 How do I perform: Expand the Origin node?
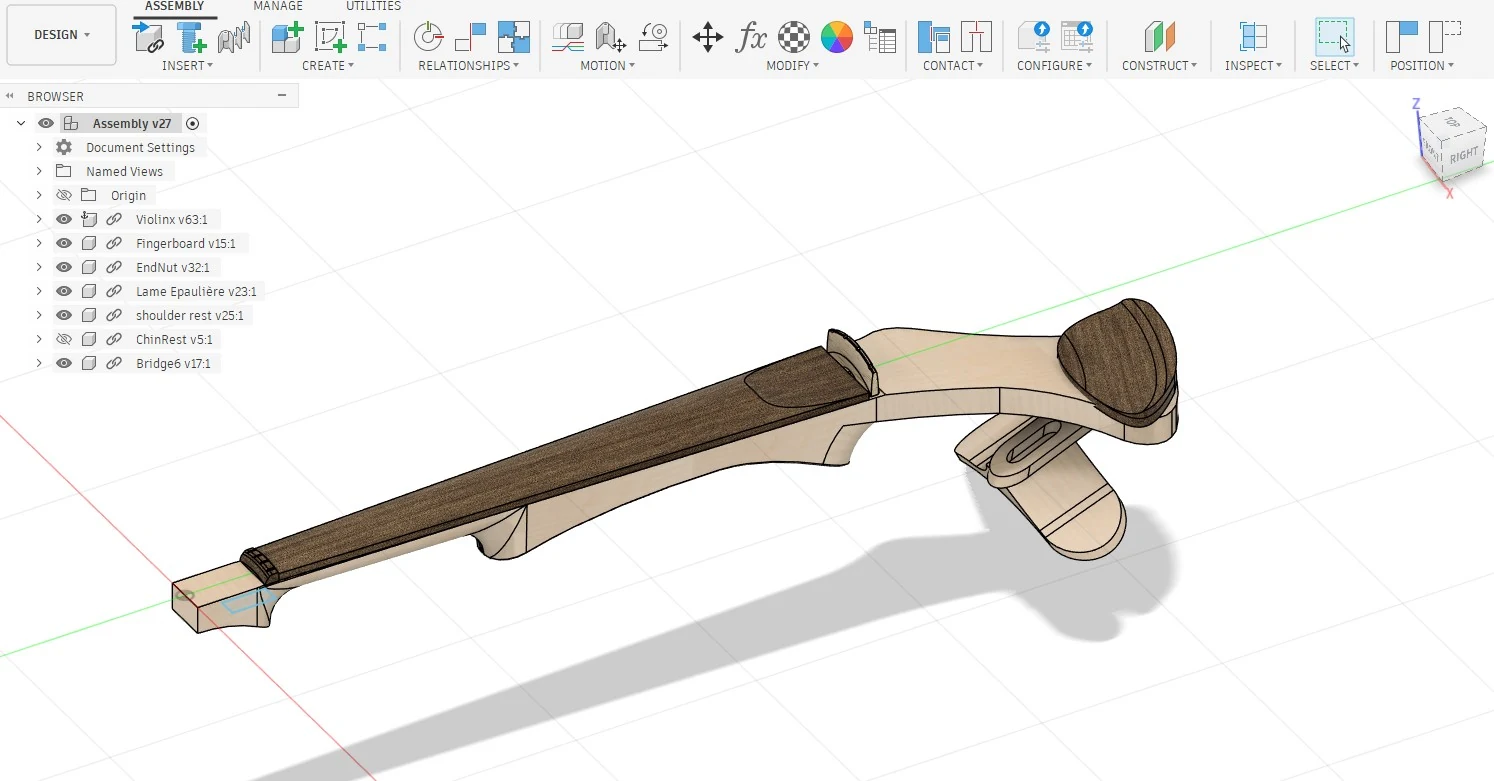pyautogui.click(x=39, y=195)
